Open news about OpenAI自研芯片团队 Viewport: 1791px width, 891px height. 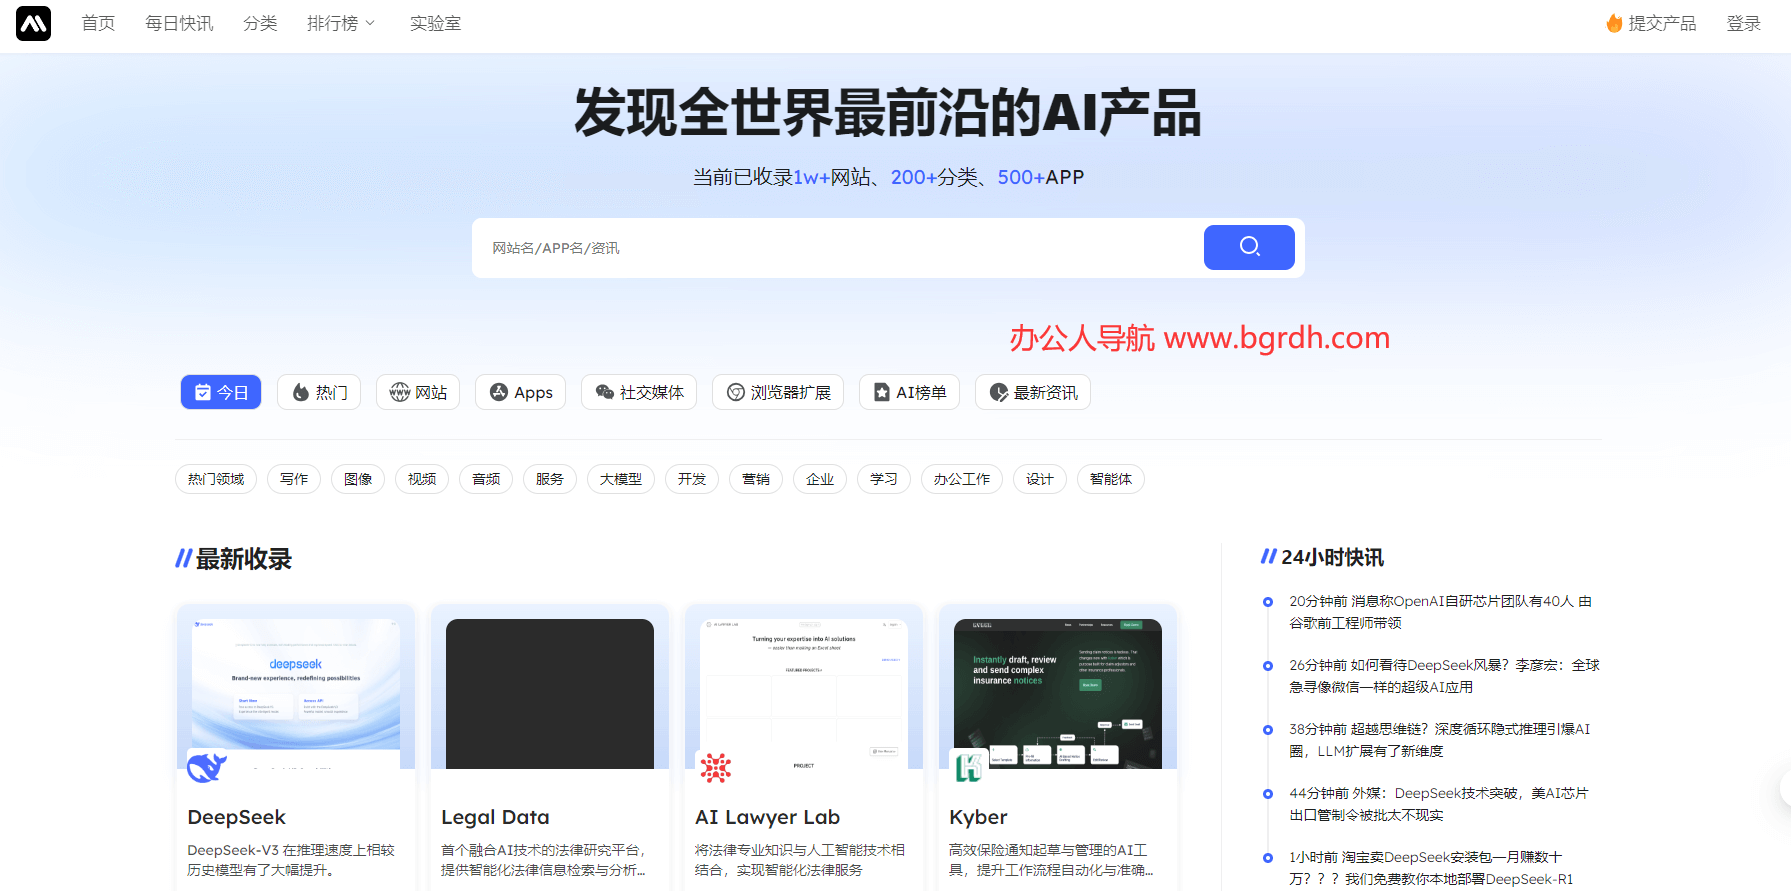[1440, 612]
